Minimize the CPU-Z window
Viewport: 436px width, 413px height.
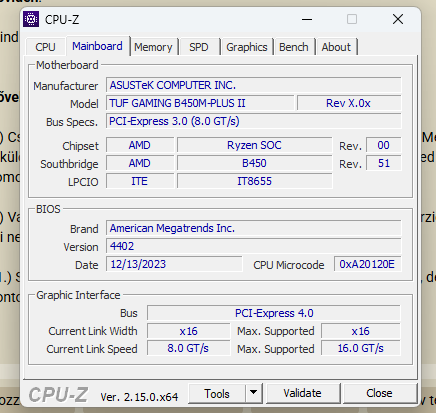click(x=307, y=19)
